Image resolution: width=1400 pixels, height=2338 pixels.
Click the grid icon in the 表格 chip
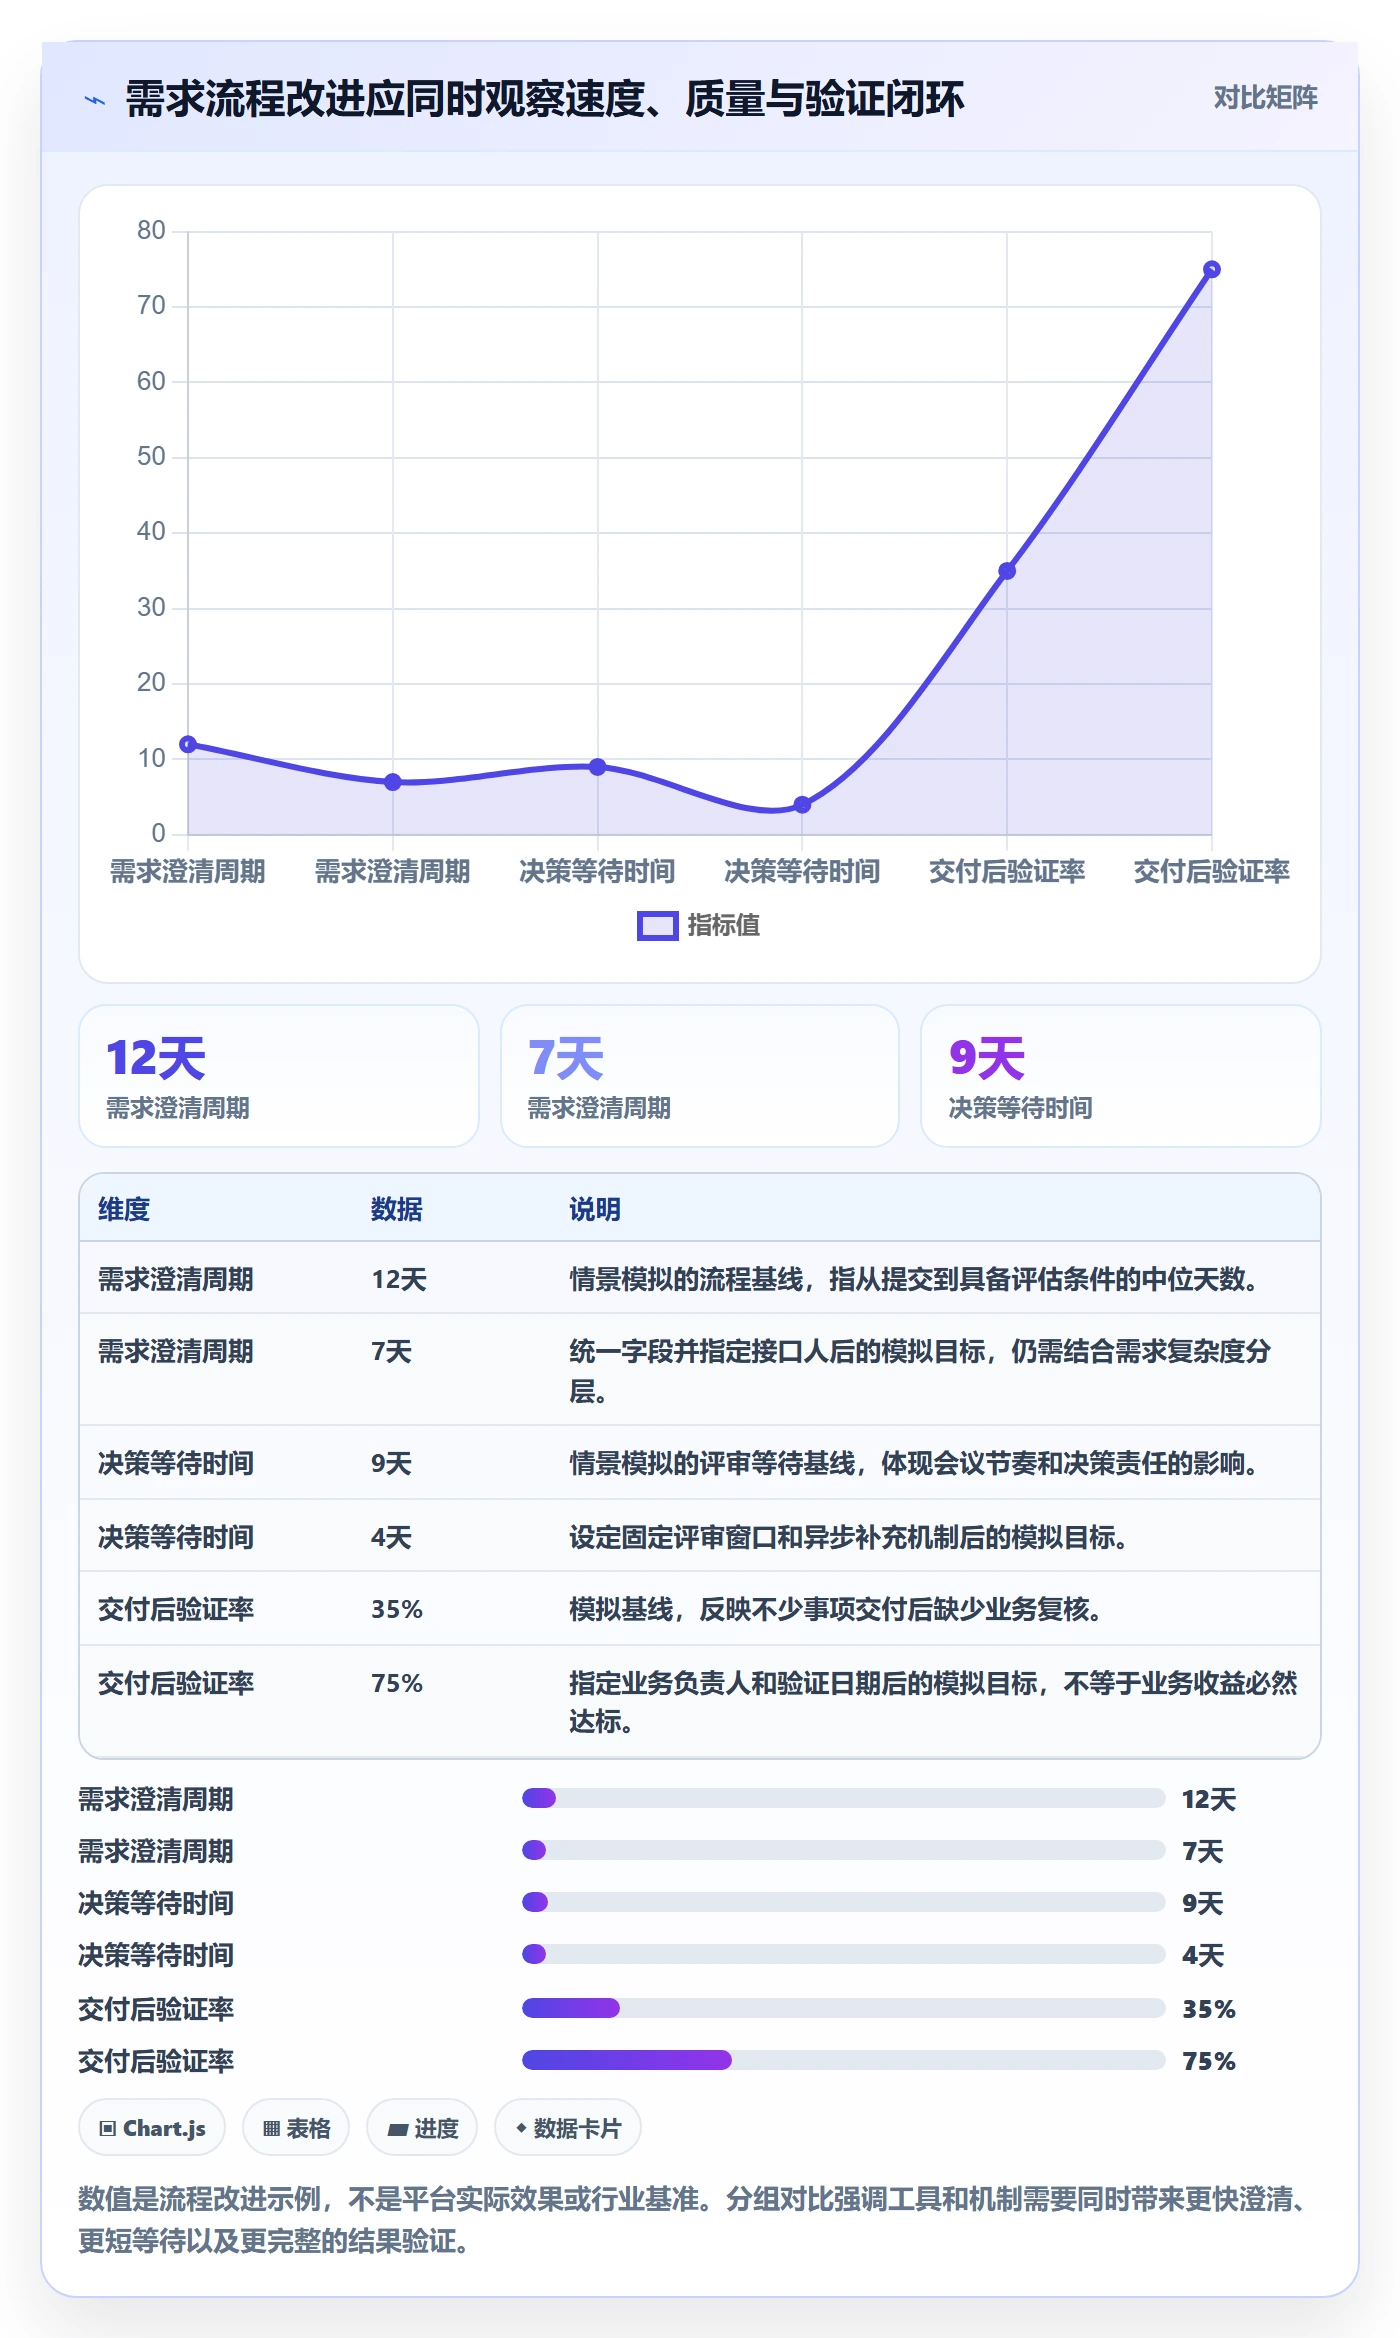pos(271,2129)
